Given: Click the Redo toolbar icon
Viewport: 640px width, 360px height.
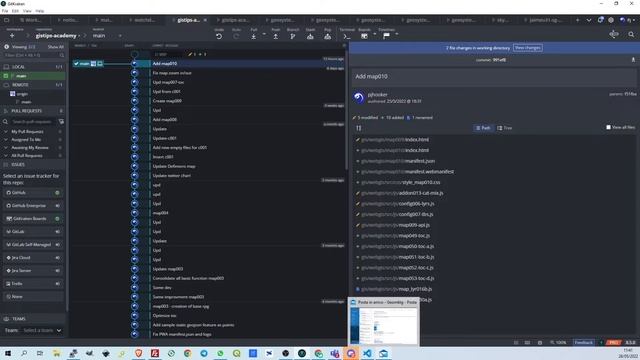Looking at the screenshot, I should point(236,36).
